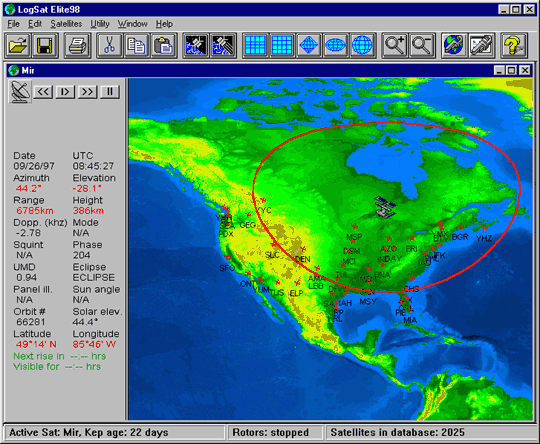Click the ECLIPSE status text
The height and width of the screenshot is (444, 540).
click(94, 278)
